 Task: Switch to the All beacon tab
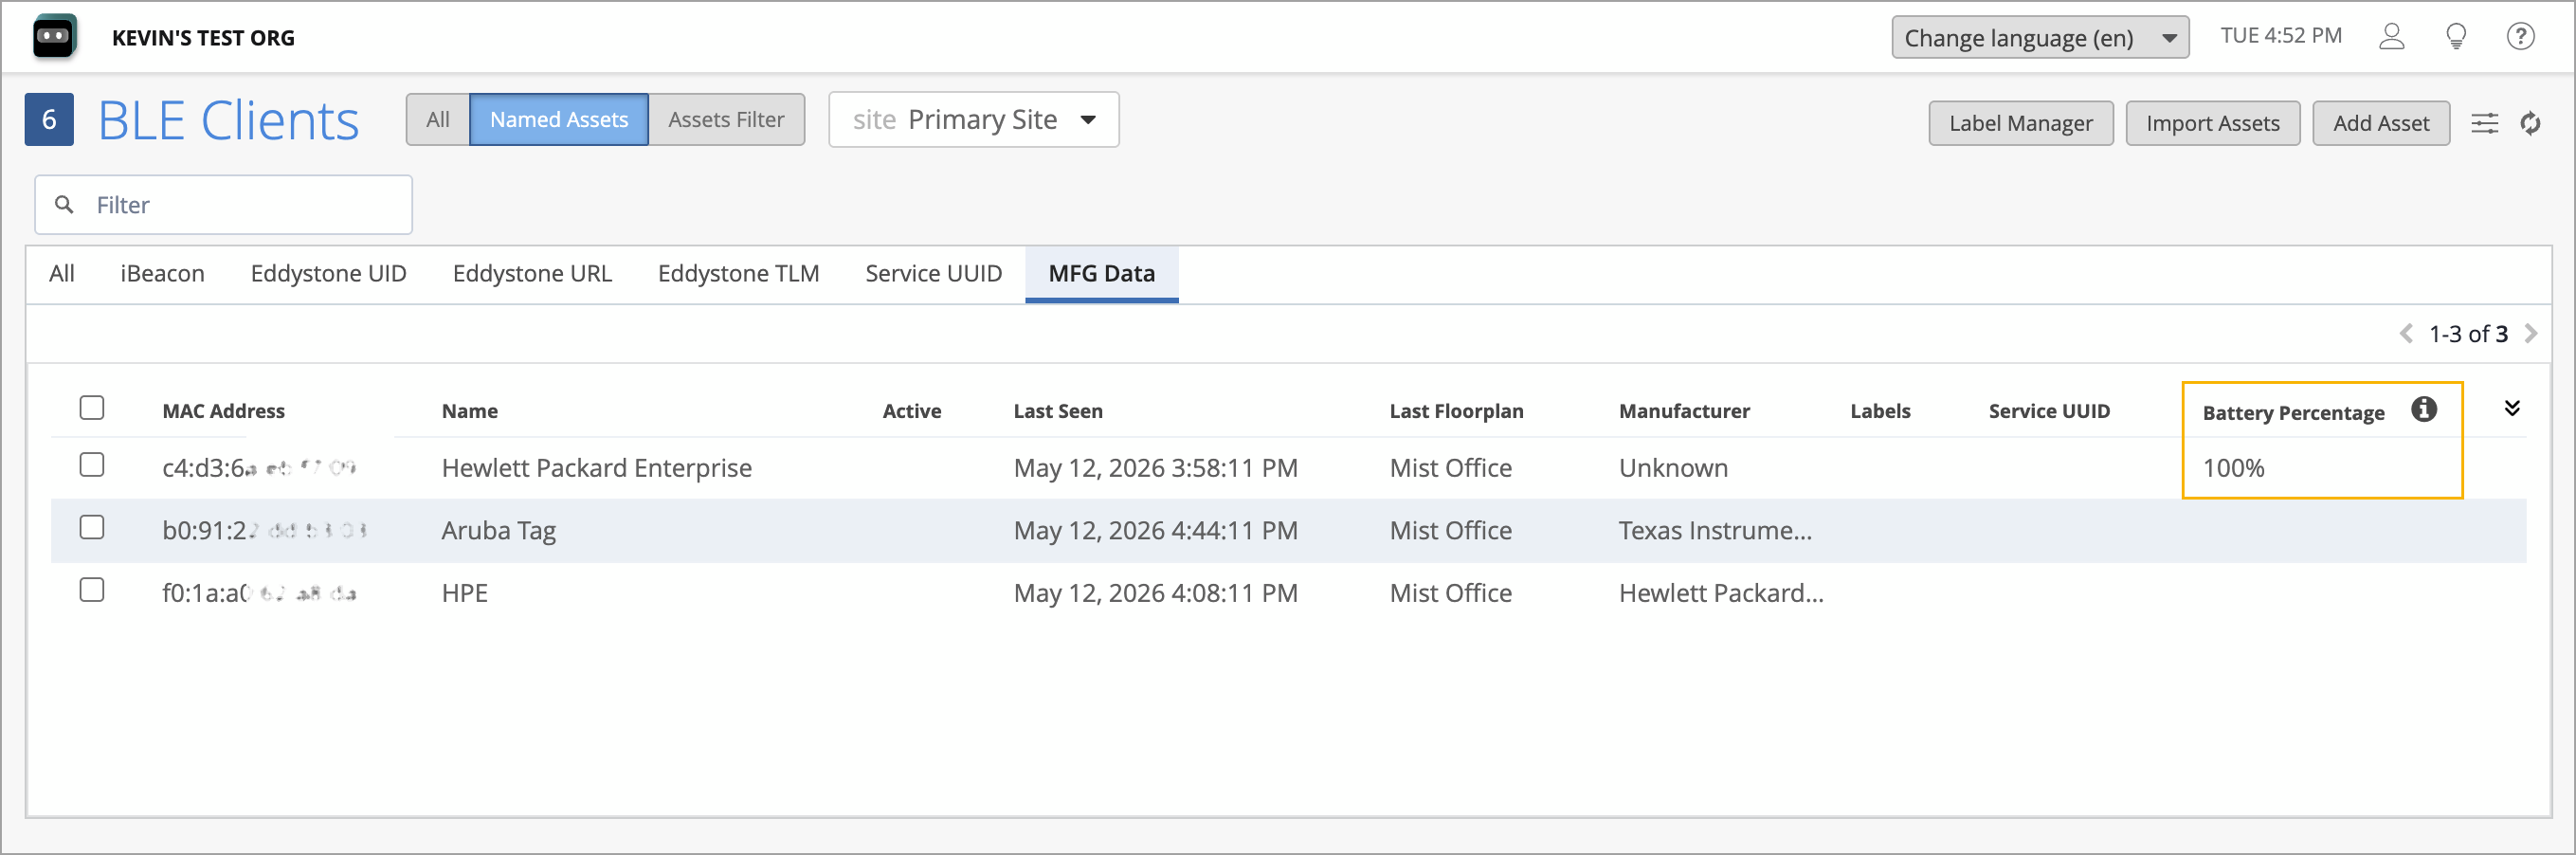[x=62, y=274]
